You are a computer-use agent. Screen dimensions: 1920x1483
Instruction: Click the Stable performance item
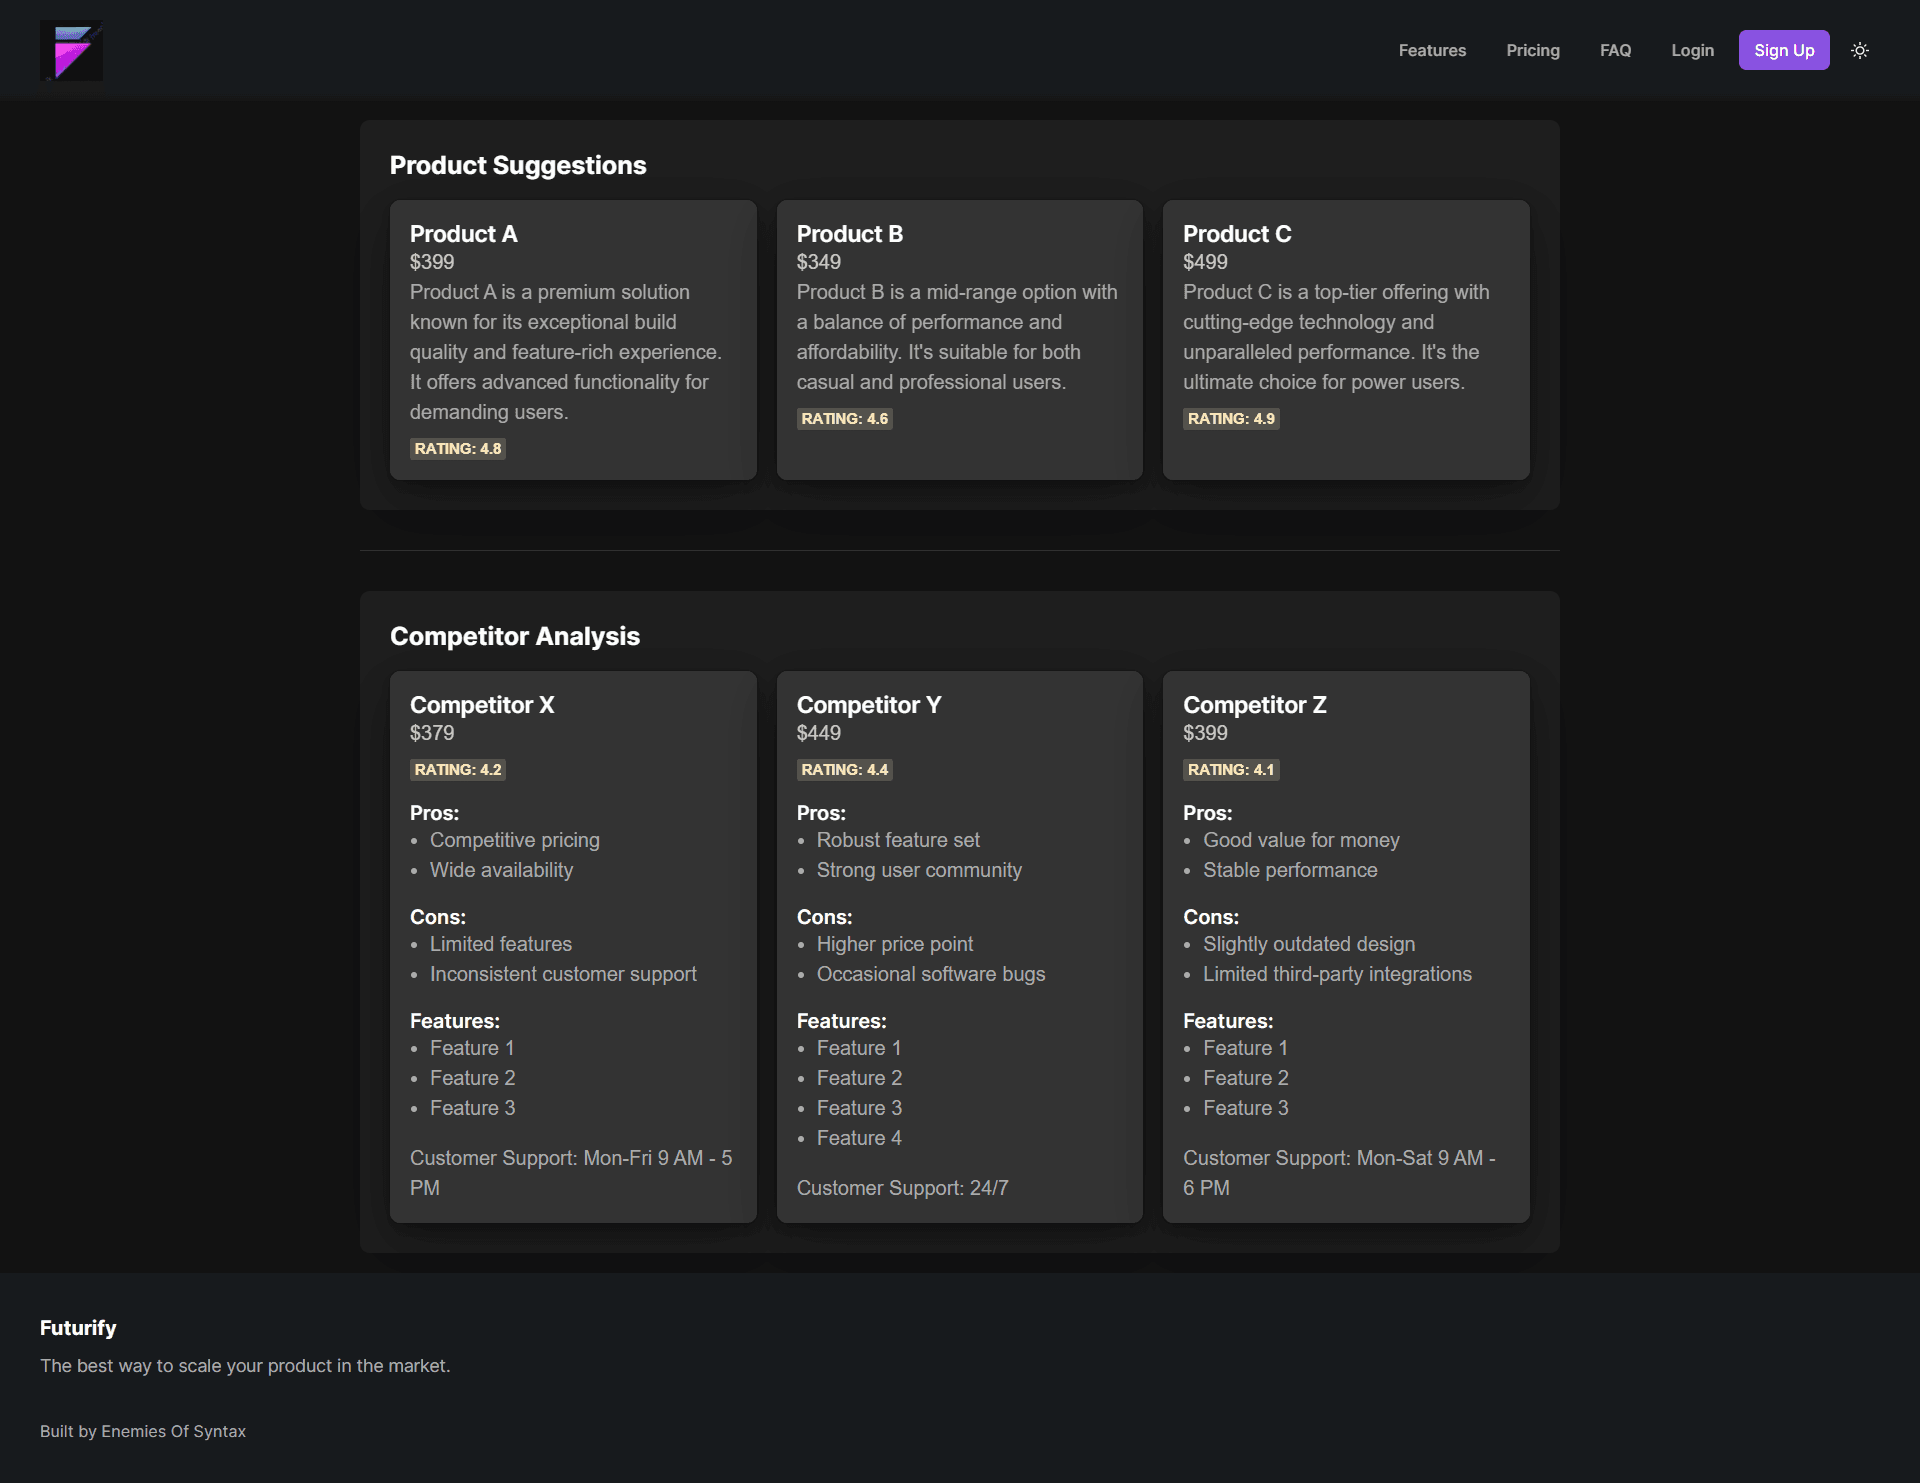pyautogui.click(x=1290, y=871)
